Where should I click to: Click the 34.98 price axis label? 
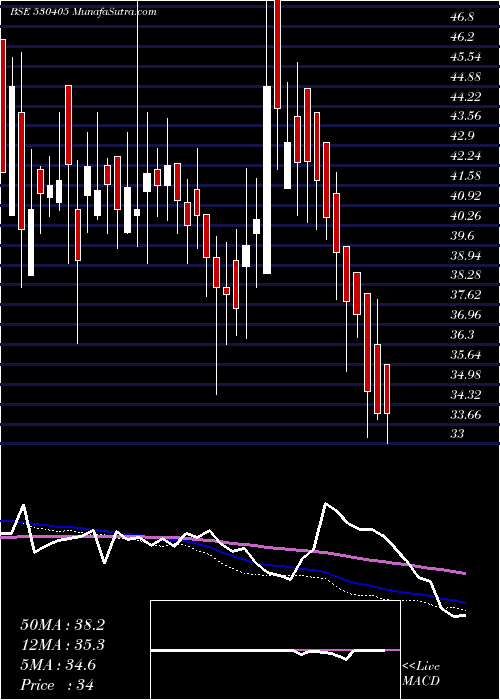coord(466,375)
